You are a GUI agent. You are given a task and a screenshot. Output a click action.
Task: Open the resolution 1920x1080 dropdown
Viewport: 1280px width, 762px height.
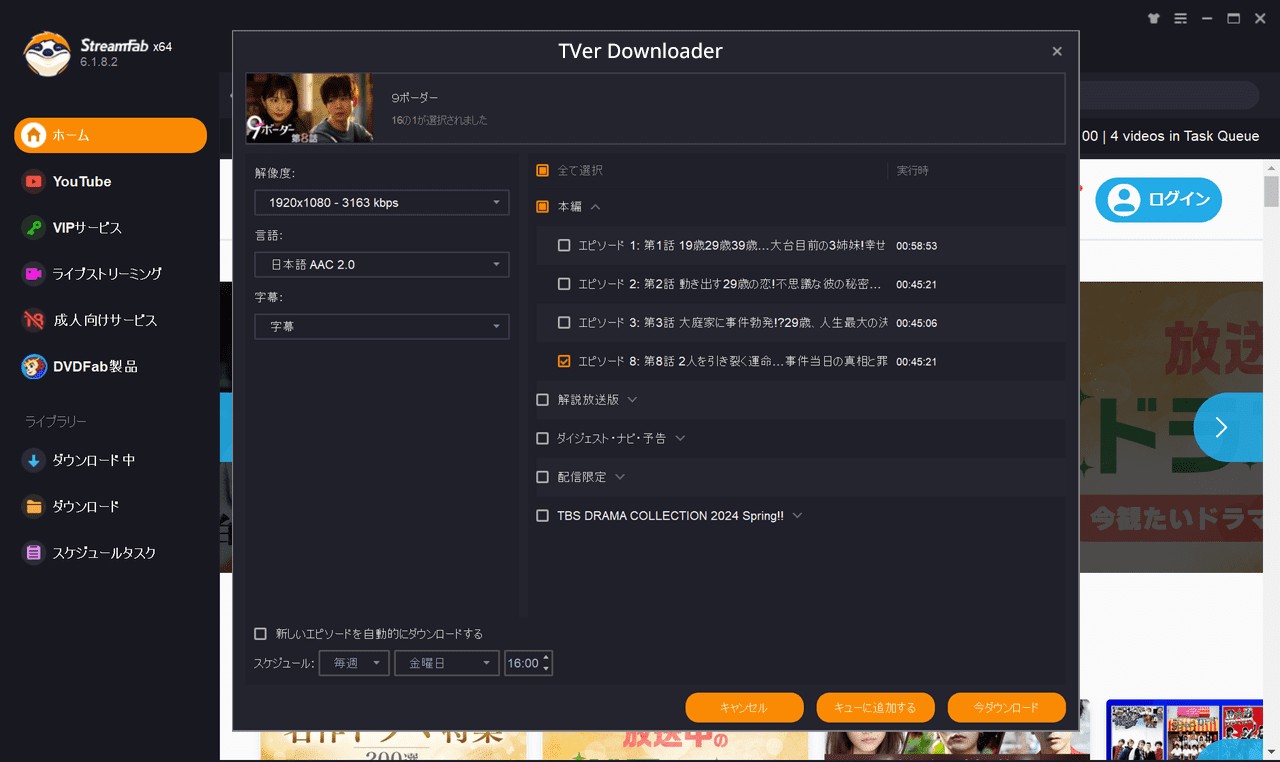click(x=381, y=203)
